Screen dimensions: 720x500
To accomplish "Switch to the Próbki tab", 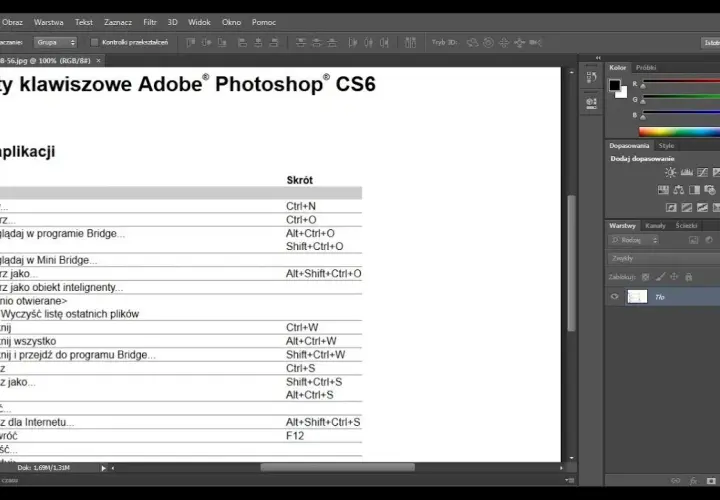I will (x=646, y=67).
